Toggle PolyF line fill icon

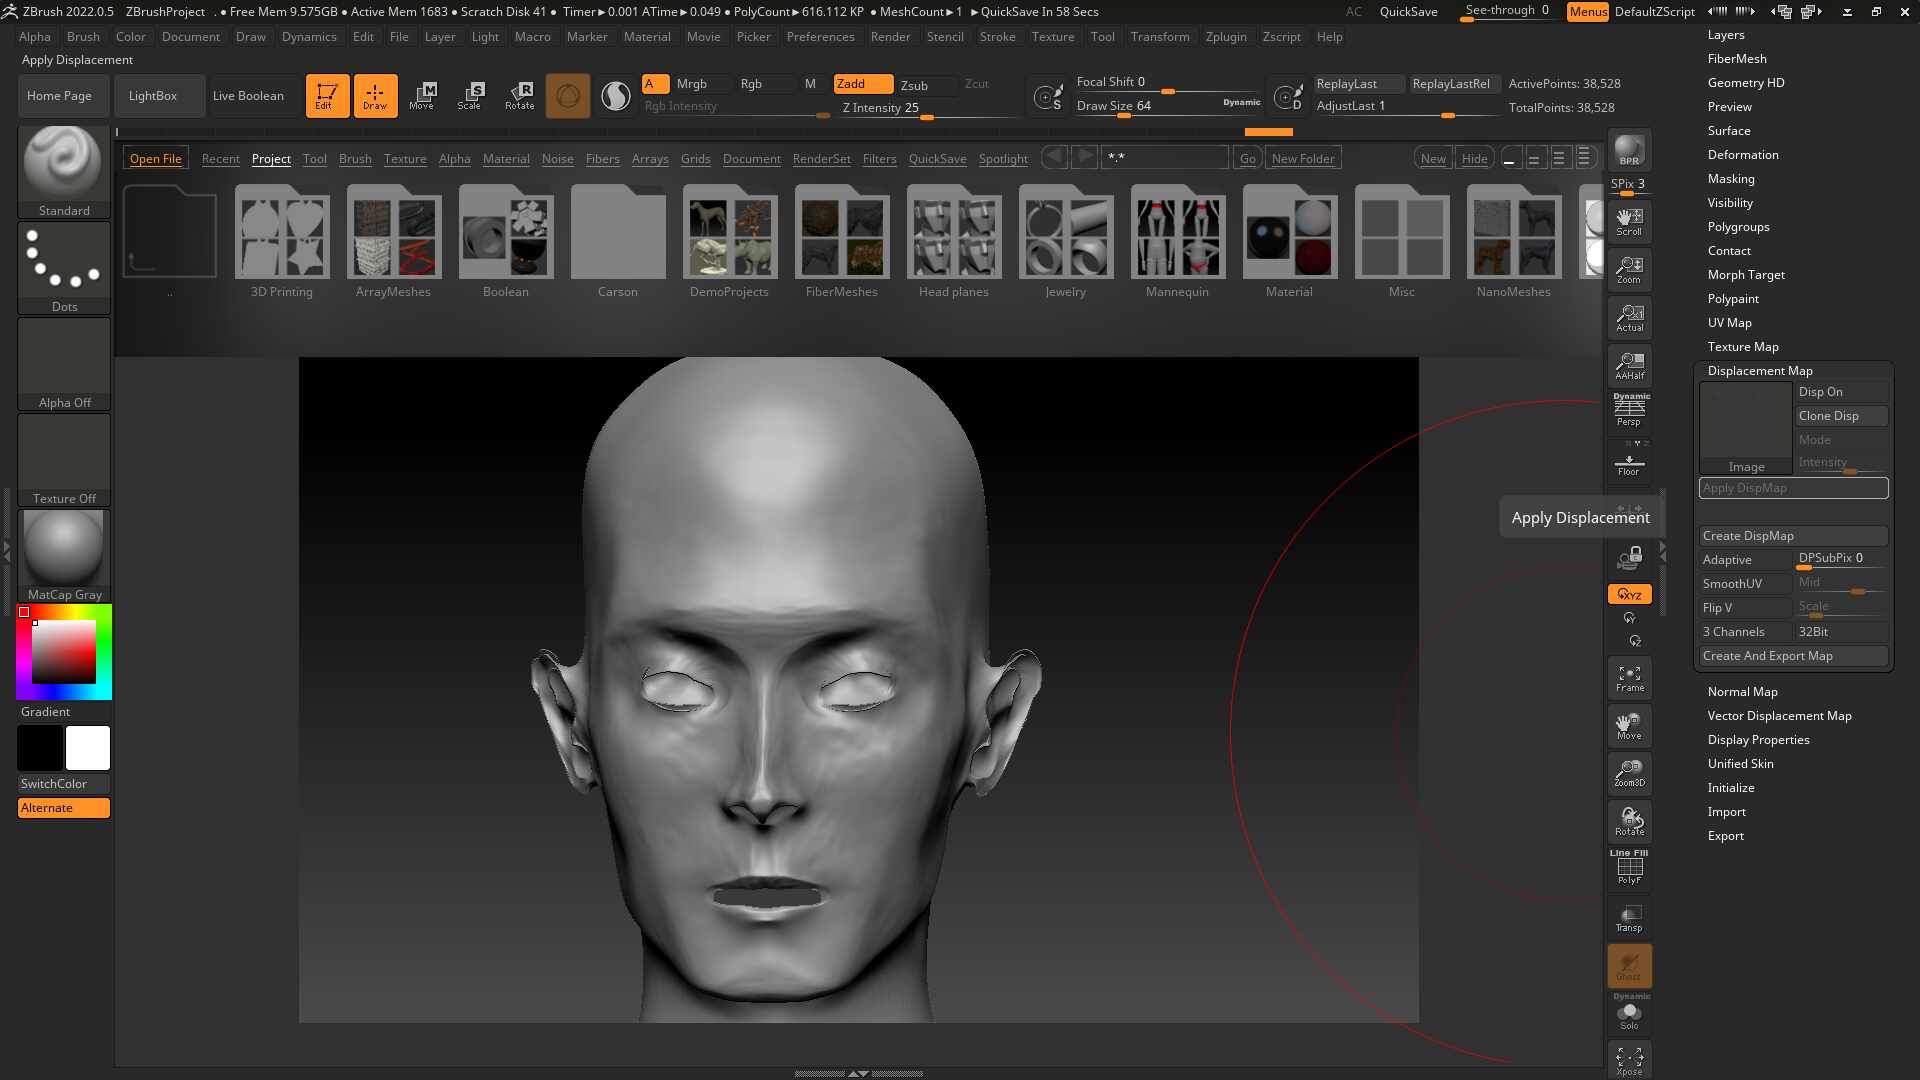(x=1629, y=868)
